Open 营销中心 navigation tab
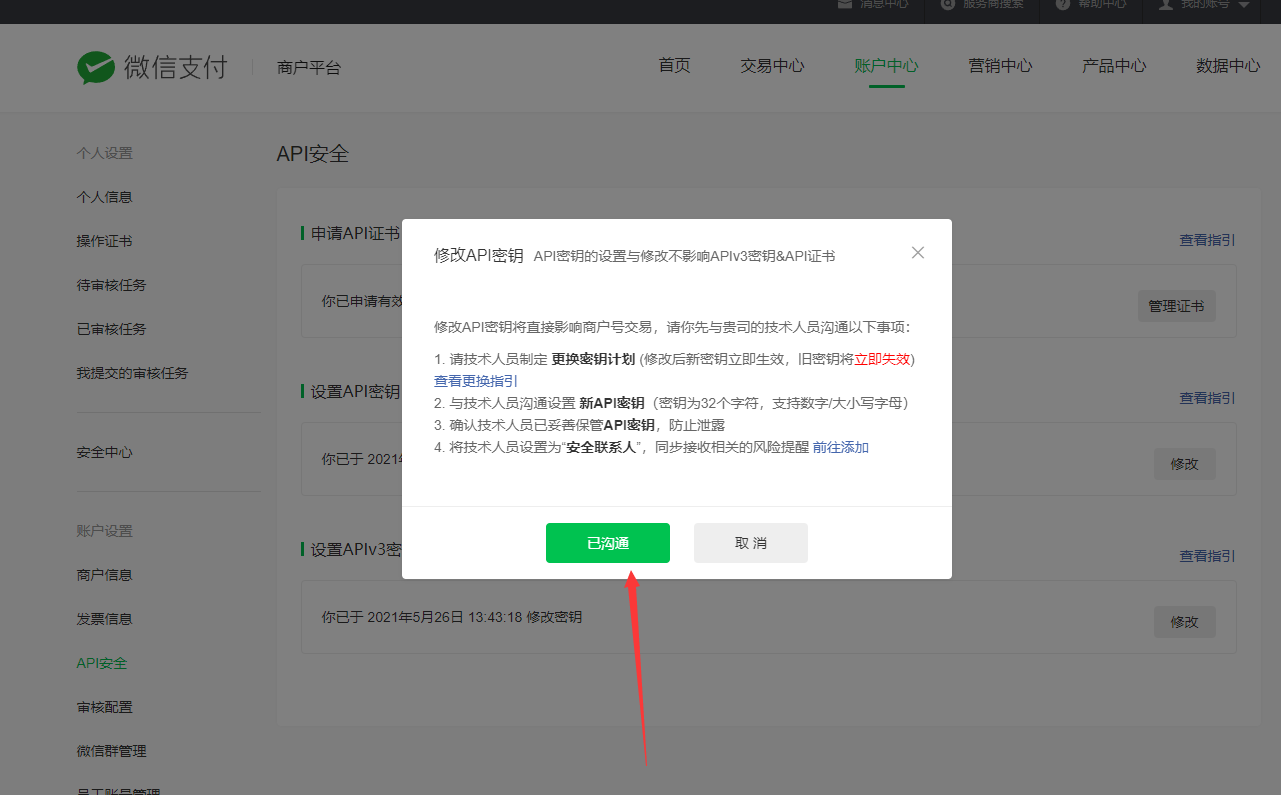 pyautogui.click(x=1000, y=66)
